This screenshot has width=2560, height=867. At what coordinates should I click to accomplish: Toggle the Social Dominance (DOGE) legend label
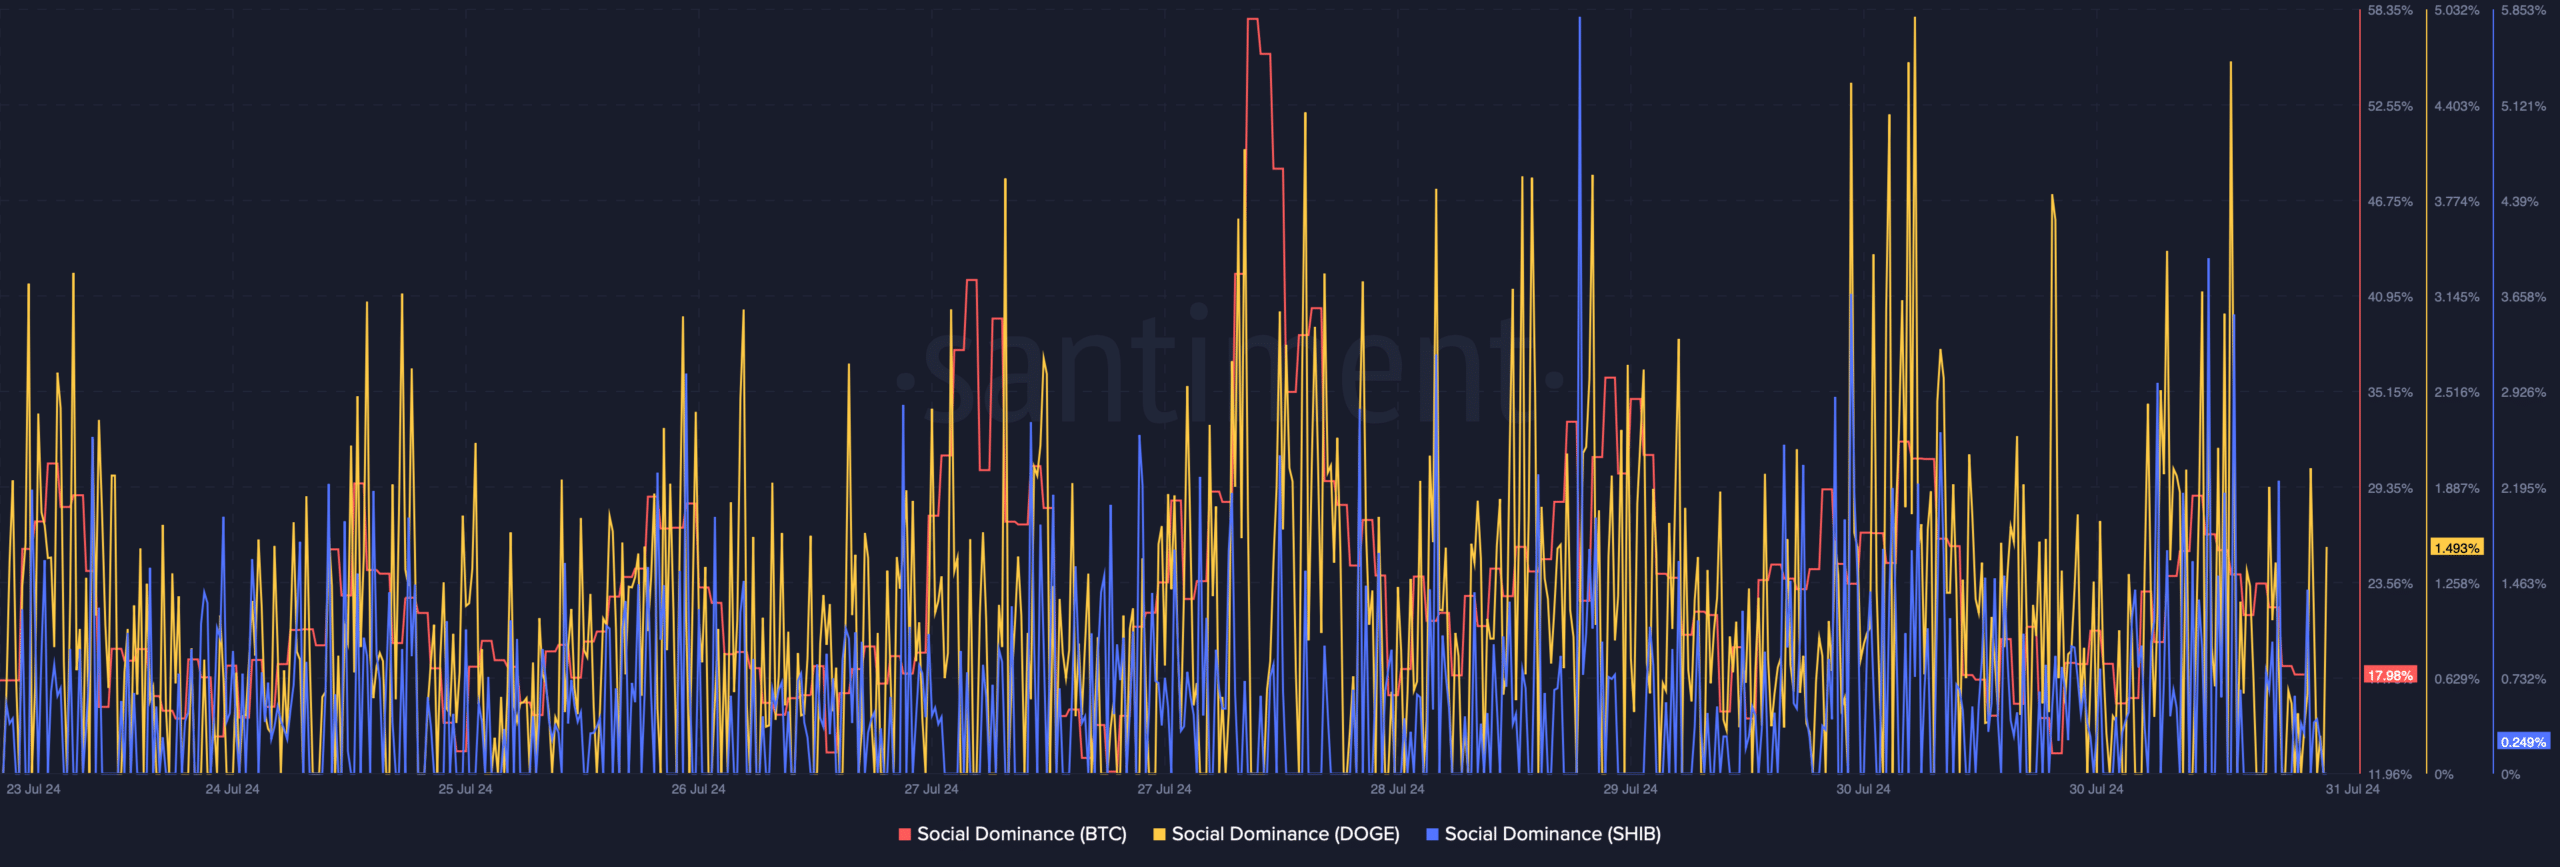coord(1285,834)
